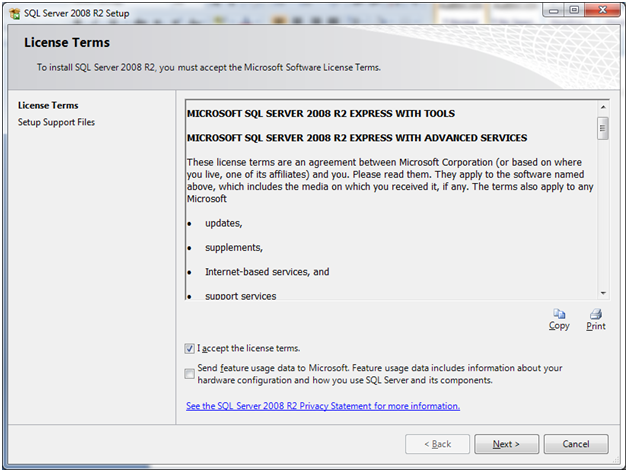Click the 'support services' bullet item
This screenshot has width=628, height=472.
[x=241, y=296]
